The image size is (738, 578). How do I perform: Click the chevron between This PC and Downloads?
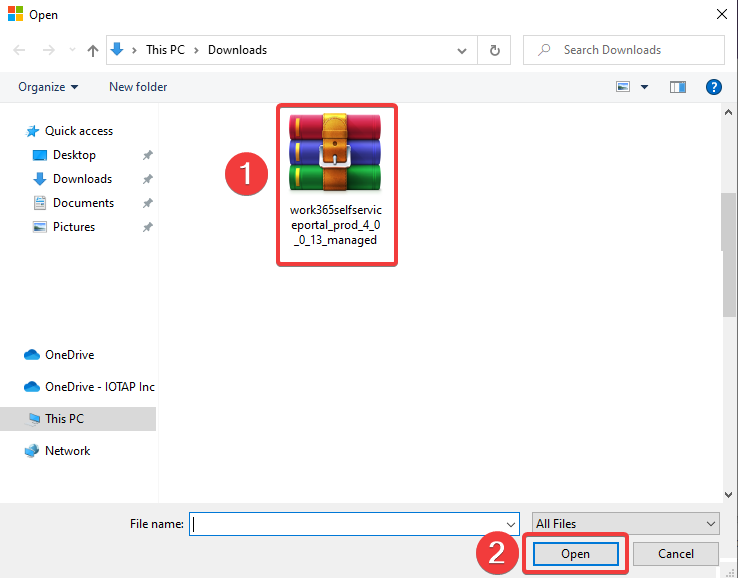[x=196, y=50]
